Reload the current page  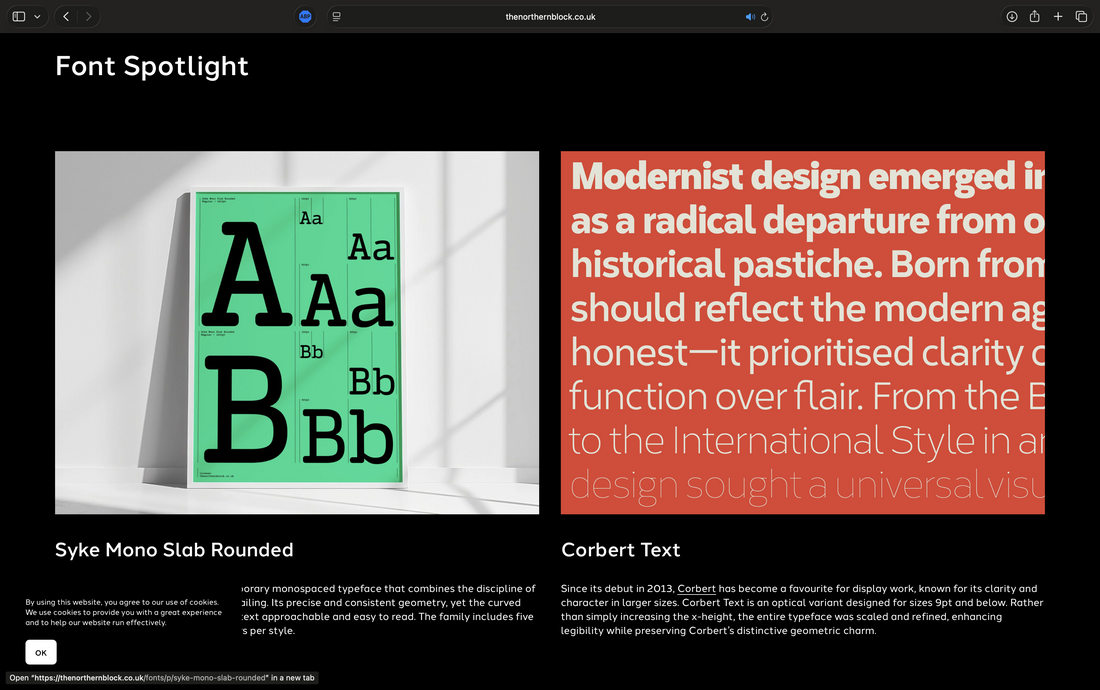[765, 17]
